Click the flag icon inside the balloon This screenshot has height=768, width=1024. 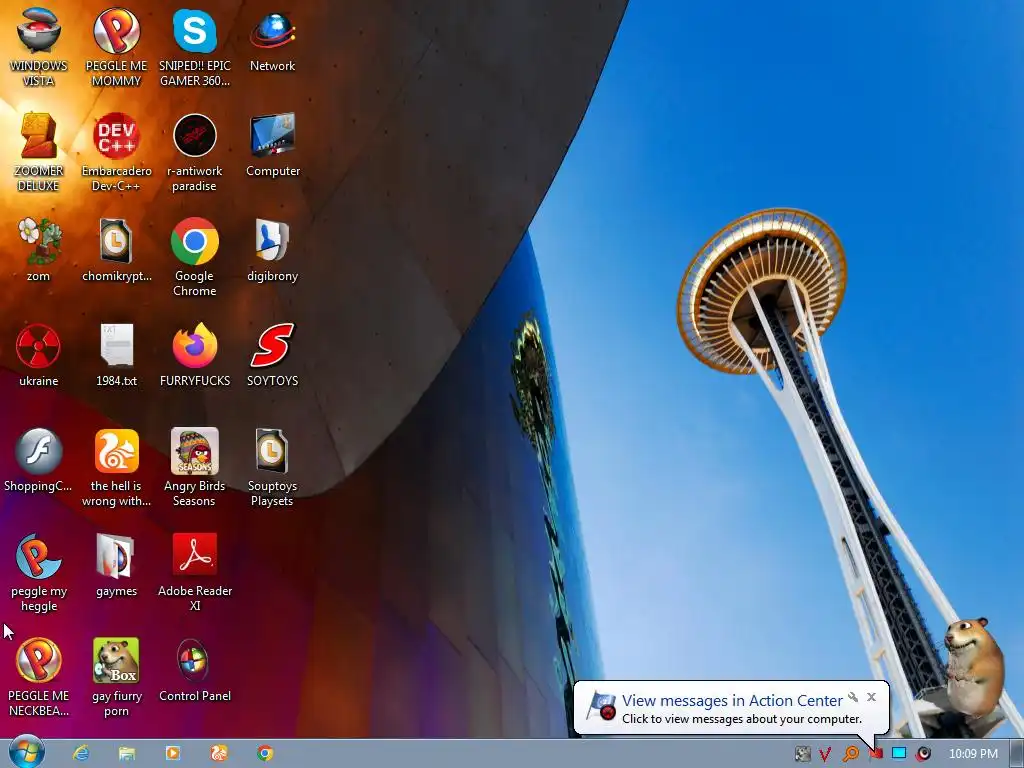click(601, 707)
